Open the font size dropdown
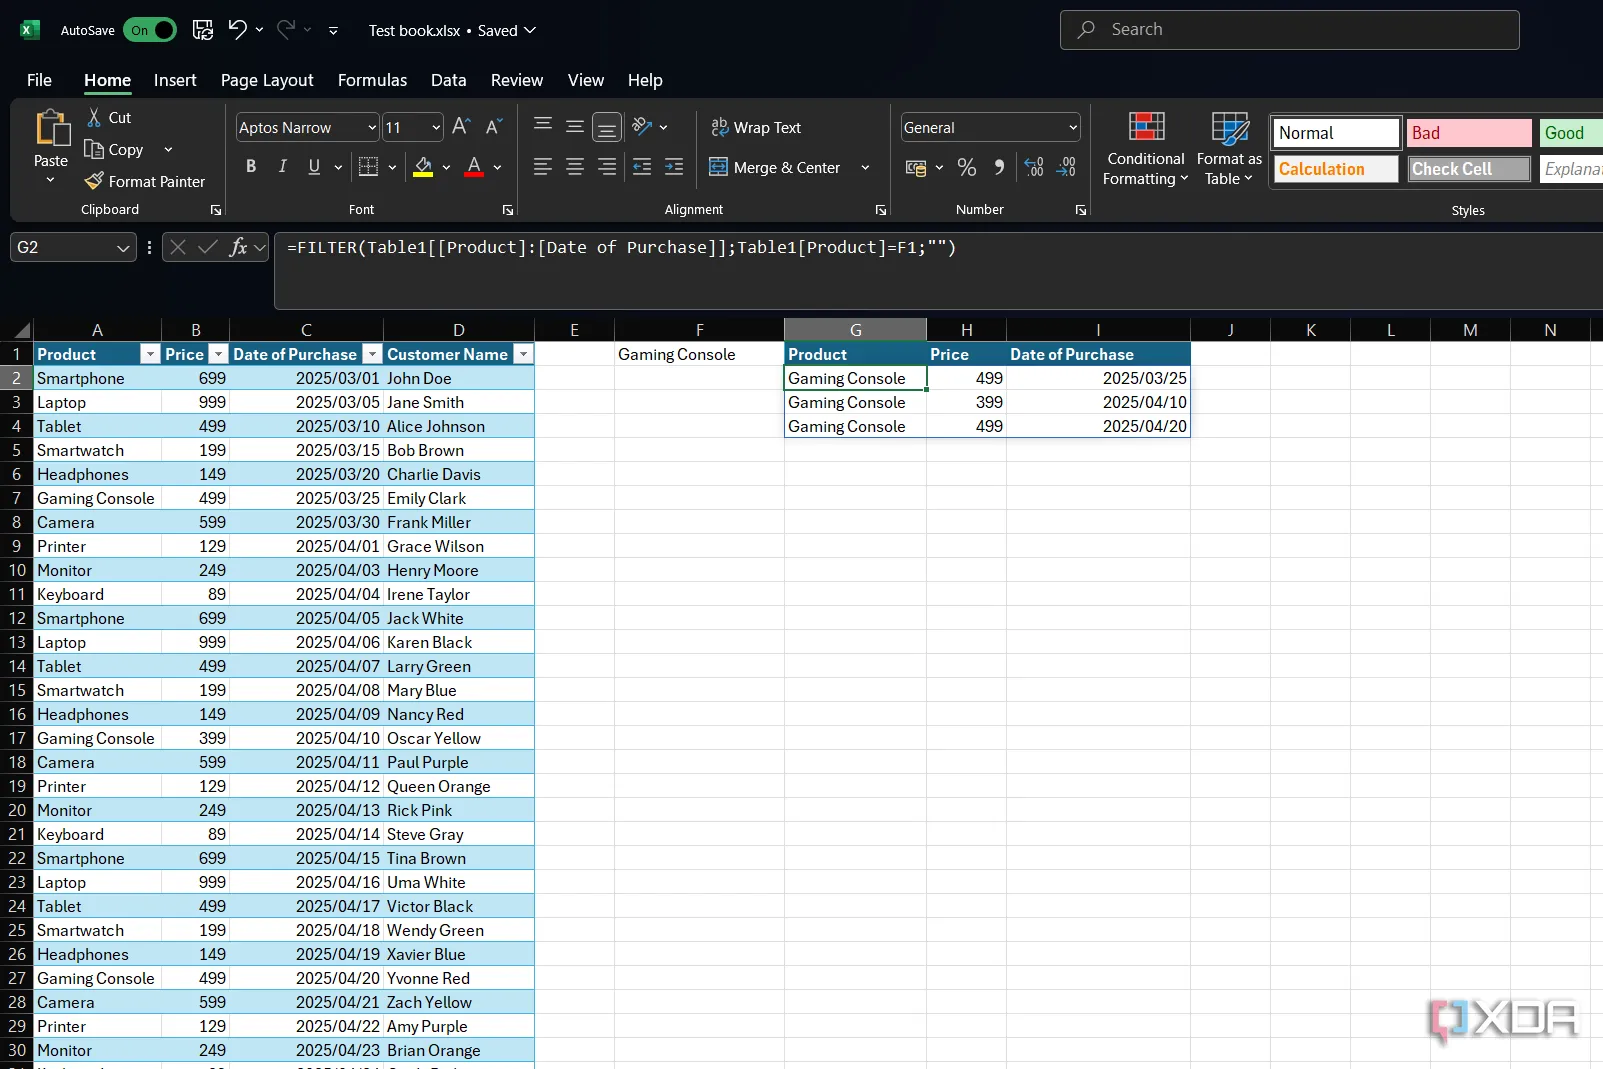This screenshot has height=1069, width=1603. [x=436, y=128]
